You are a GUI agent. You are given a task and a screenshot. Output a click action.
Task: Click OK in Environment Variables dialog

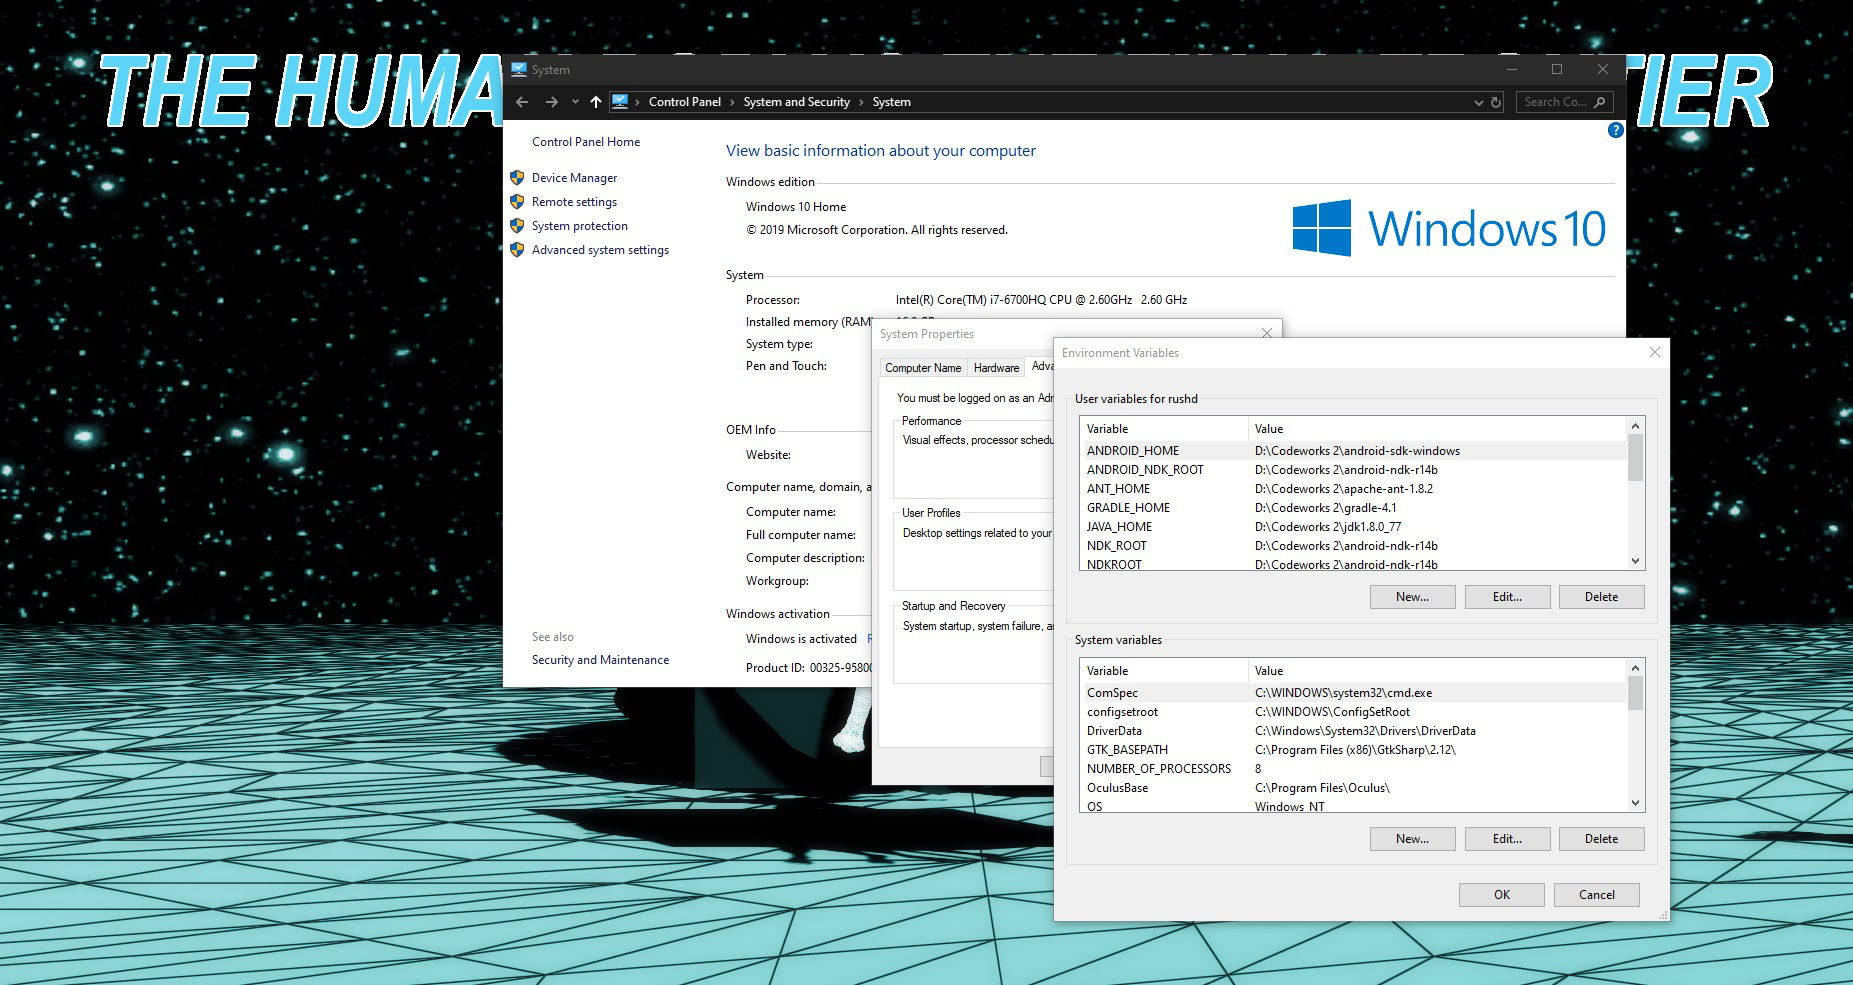[1501, 895]
